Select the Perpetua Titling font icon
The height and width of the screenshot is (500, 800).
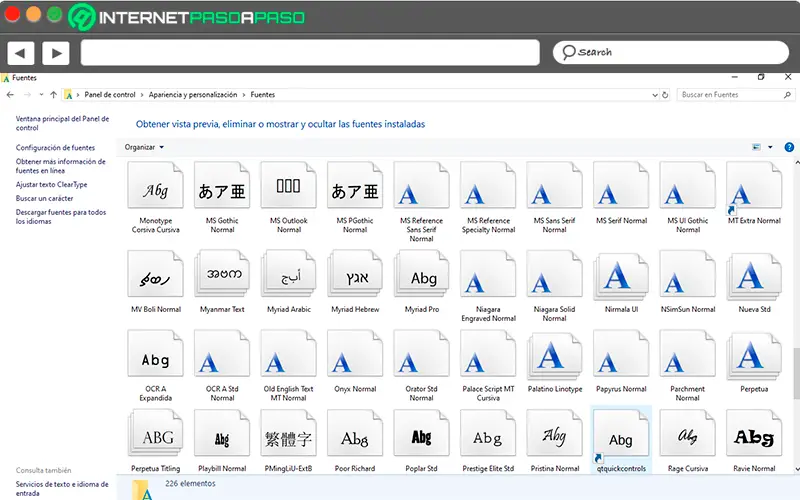[x=156, y=433]
